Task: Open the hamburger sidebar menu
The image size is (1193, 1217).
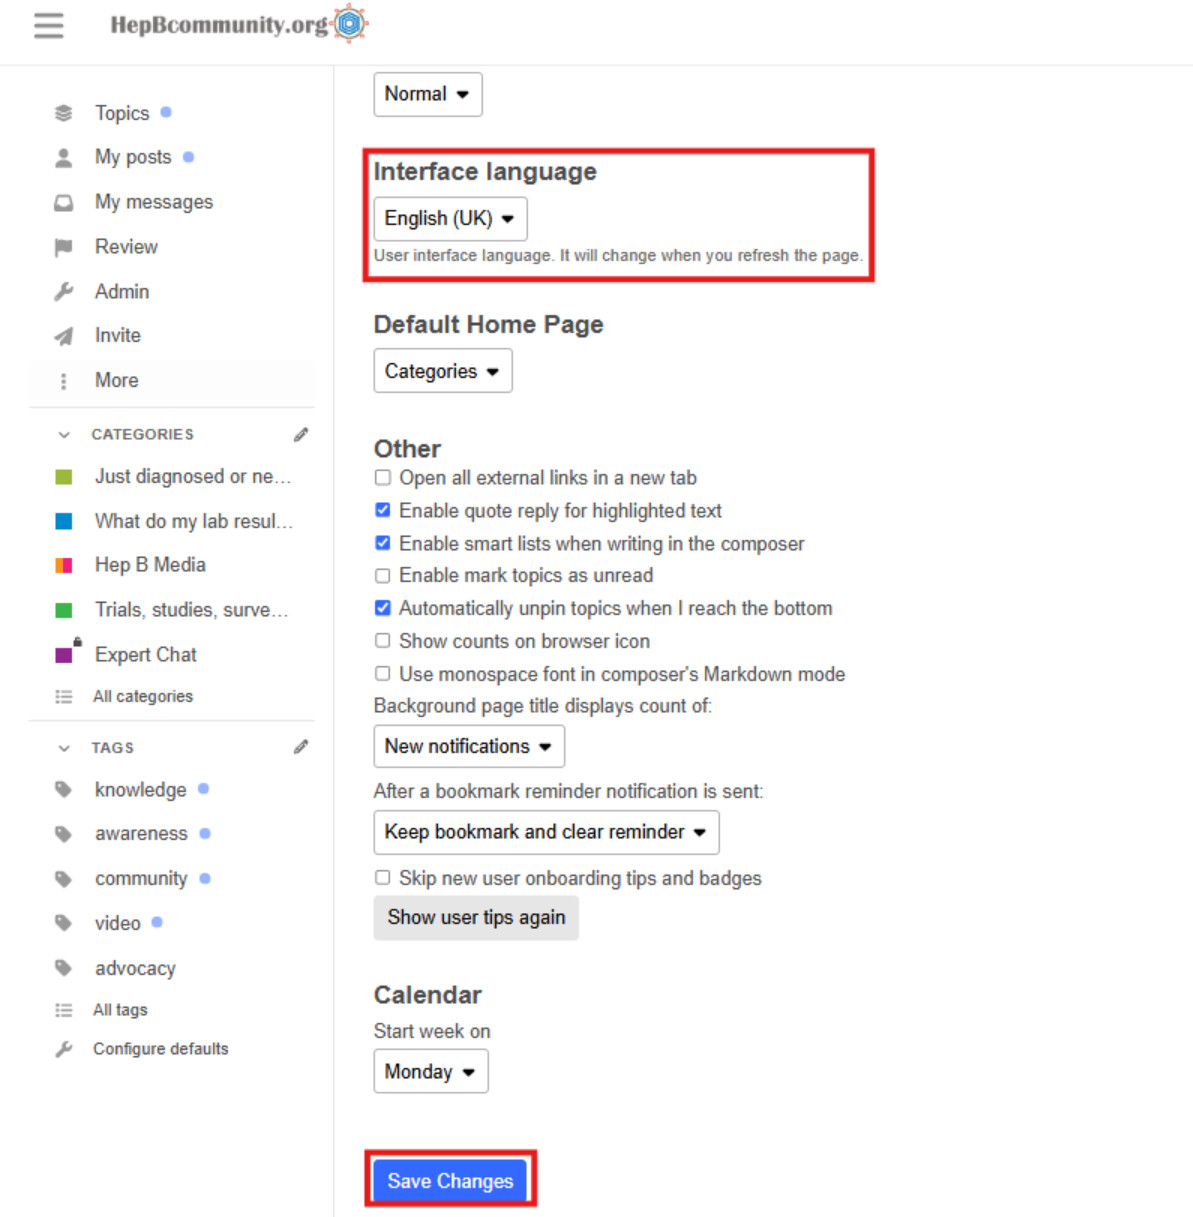Action: tap(48, 26)
